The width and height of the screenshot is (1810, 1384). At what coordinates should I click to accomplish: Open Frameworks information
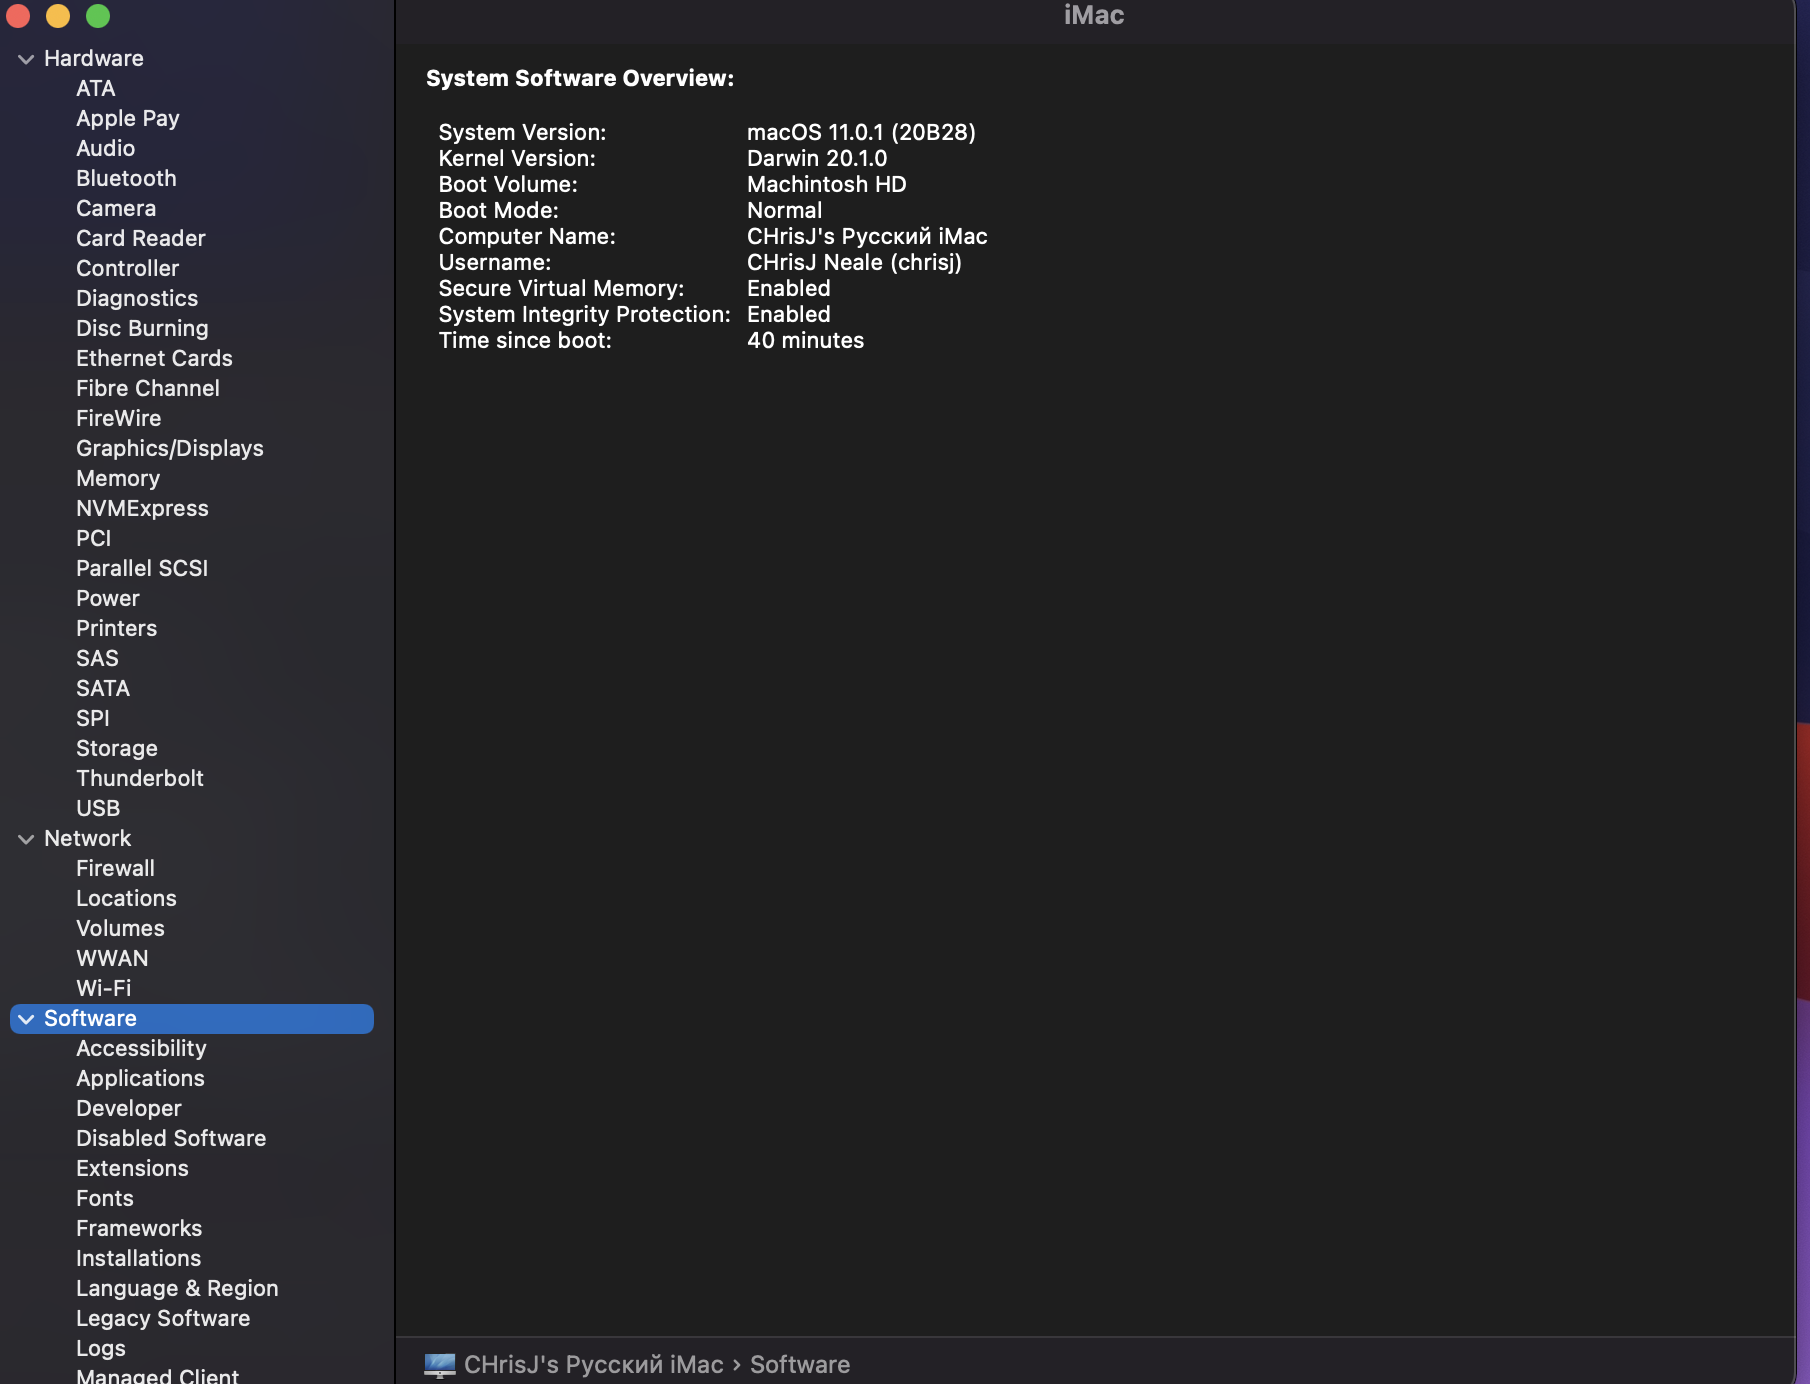[139, 1229]
